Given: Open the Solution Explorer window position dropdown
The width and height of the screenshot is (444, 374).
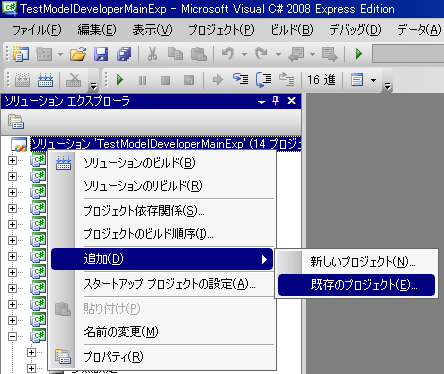Looking at the screenshot, I should tap(262, 101).
